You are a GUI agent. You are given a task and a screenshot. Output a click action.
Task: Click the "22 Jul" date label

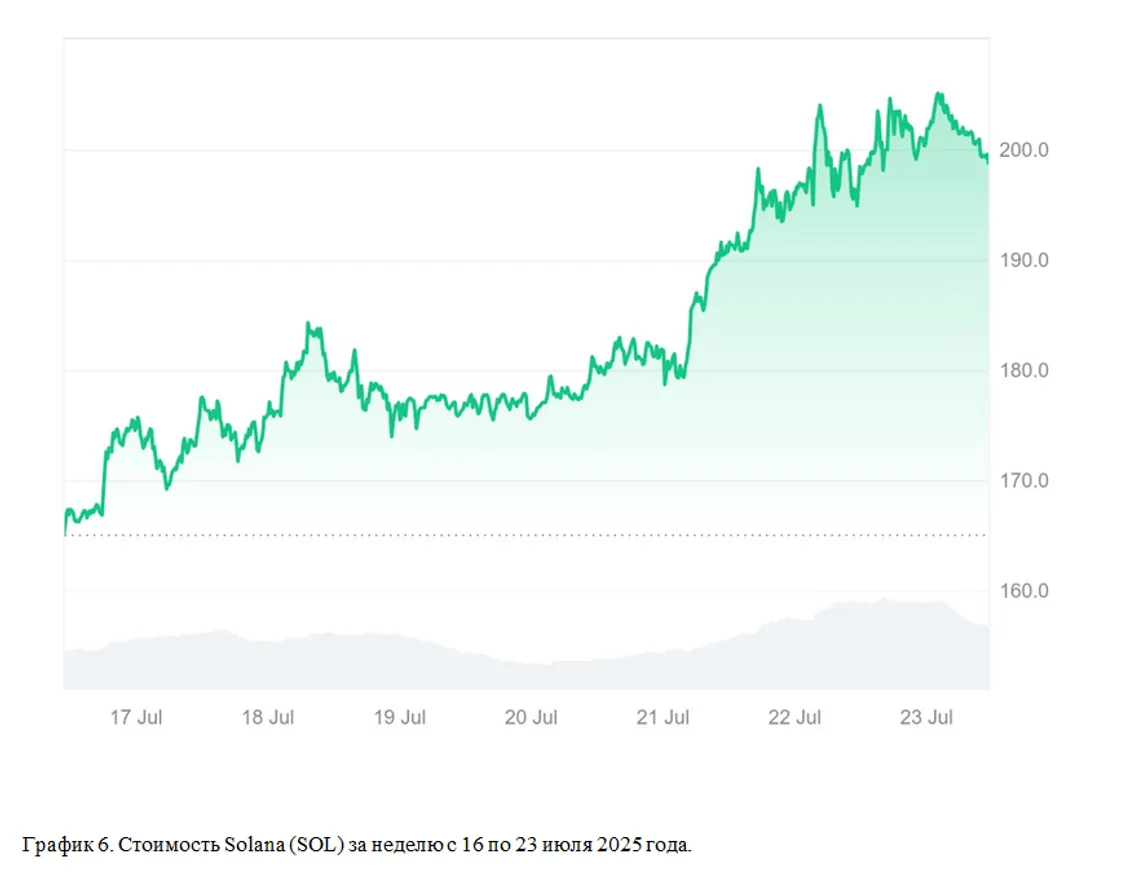click(795, 718)
